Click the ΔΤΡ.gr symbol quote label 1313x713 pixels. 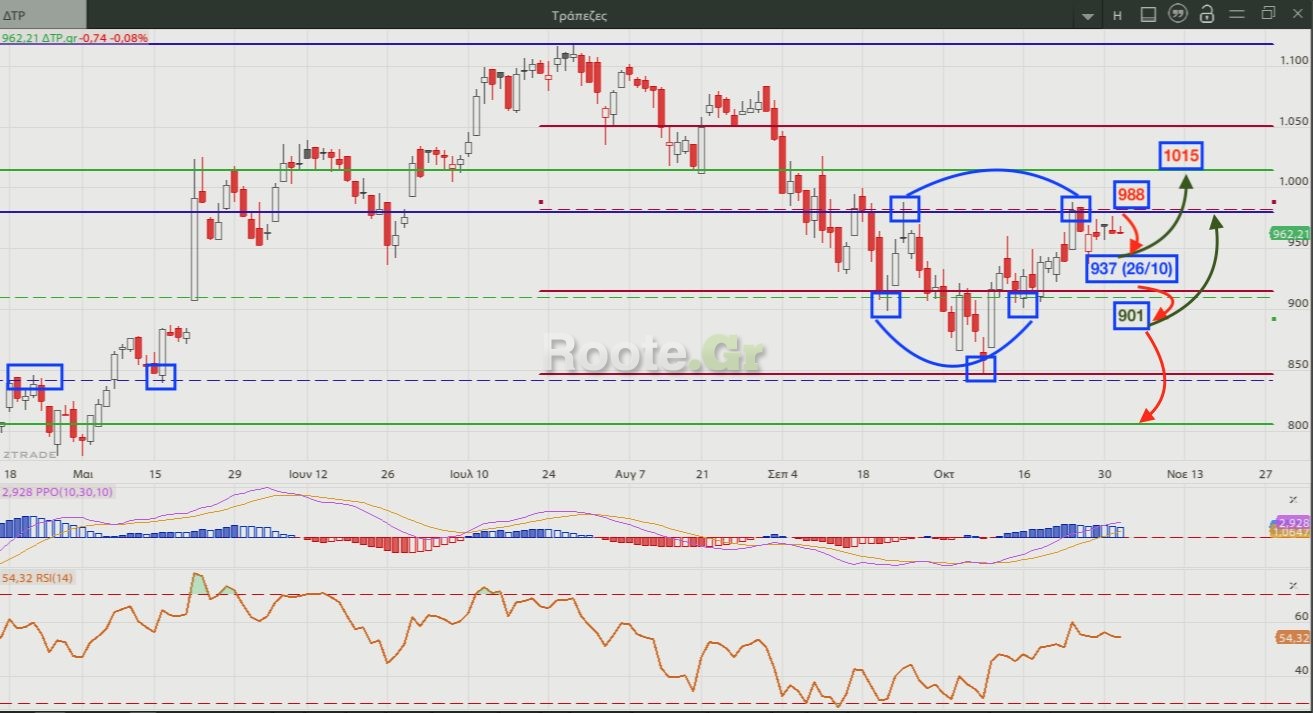tap(75, 38)
